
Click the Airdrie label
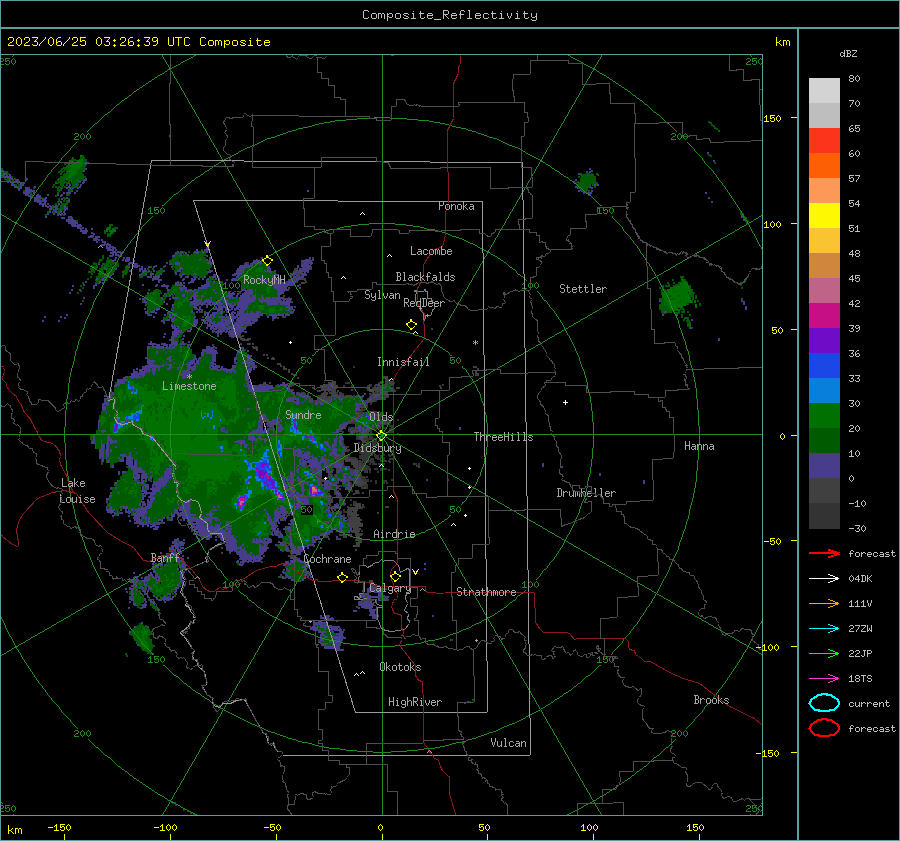point(394,534)
